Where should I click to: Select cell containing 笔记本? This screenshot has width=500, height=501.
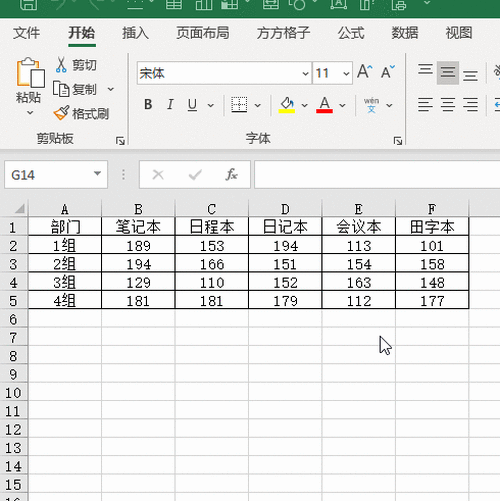coord(138,227)
